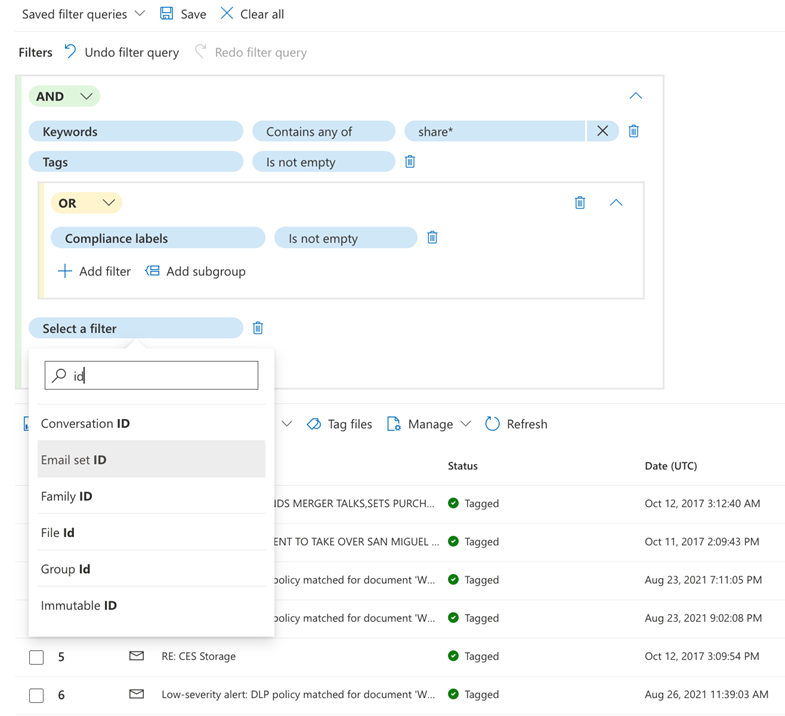
Task: Check the checkbox for row 6
Action: [37, 695]
